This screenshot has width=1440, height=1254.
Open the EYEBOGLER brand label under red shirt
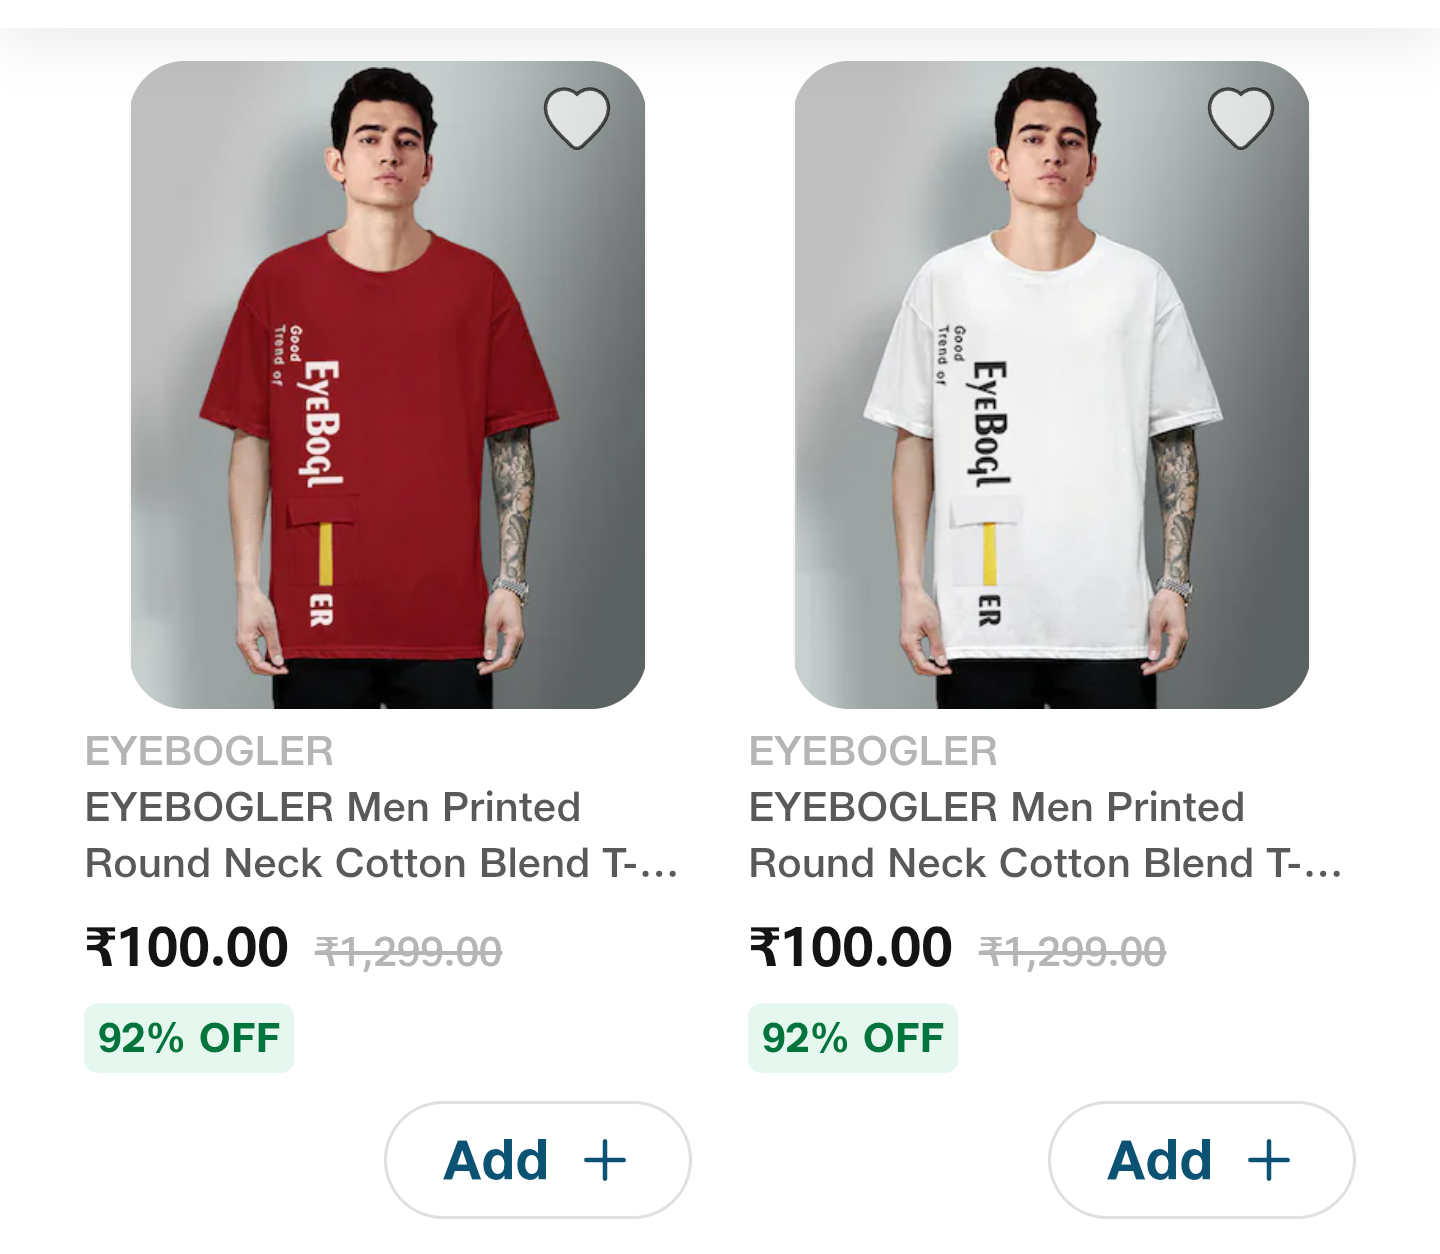[209, 751]
